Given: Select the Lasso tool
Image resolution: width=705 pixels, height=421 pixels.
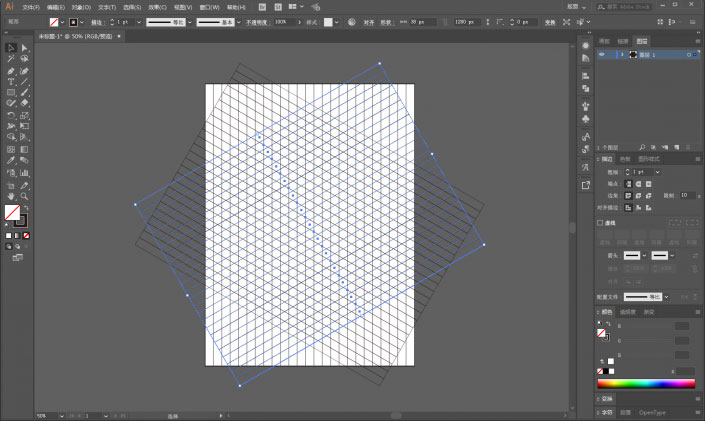Looking at the screenshot, I should [x=24, y=59].
